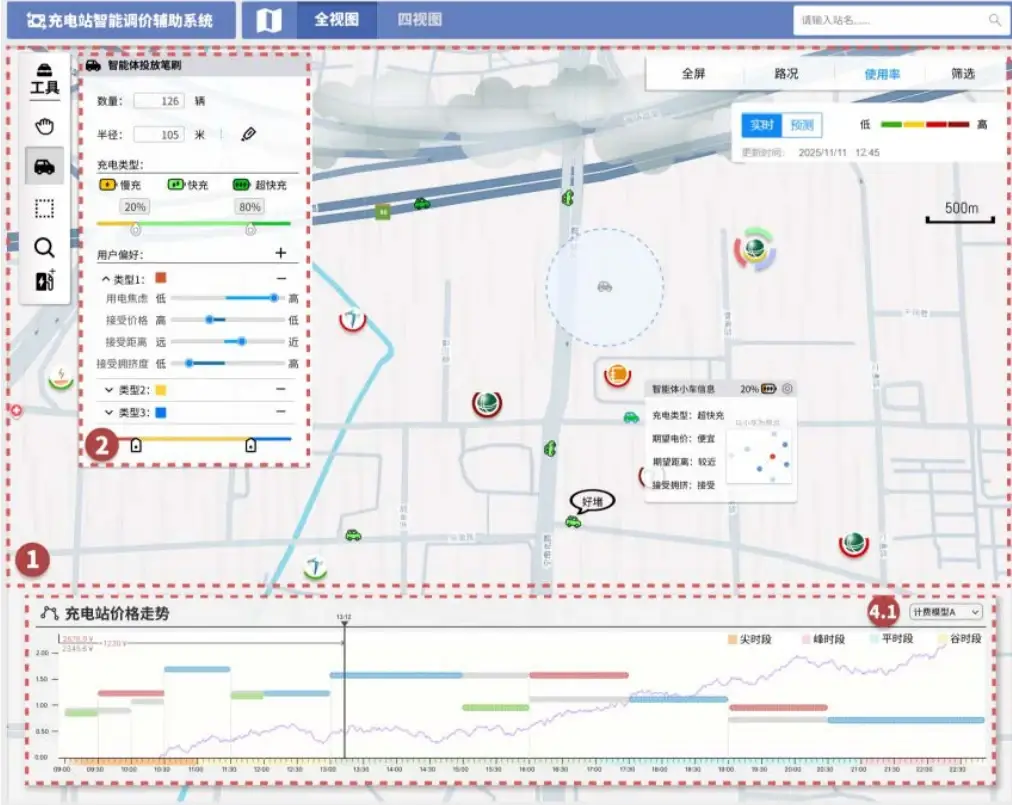Image resolution: width=1012 pixels, height=805 pixels.
Task: Remove 类型2 using its minus button
Action: click(x=281, y=389)
